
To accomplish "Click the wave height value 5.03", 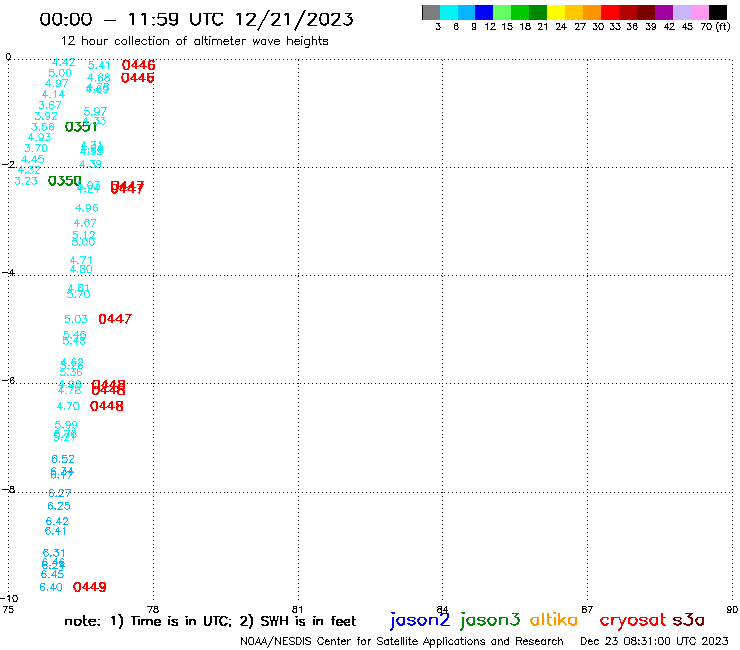I will point(76,320).
